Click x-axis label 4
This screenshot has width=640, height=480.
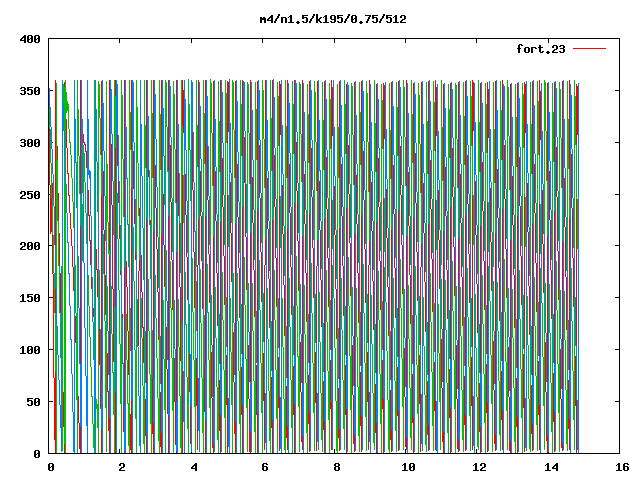tap(194, 467)
